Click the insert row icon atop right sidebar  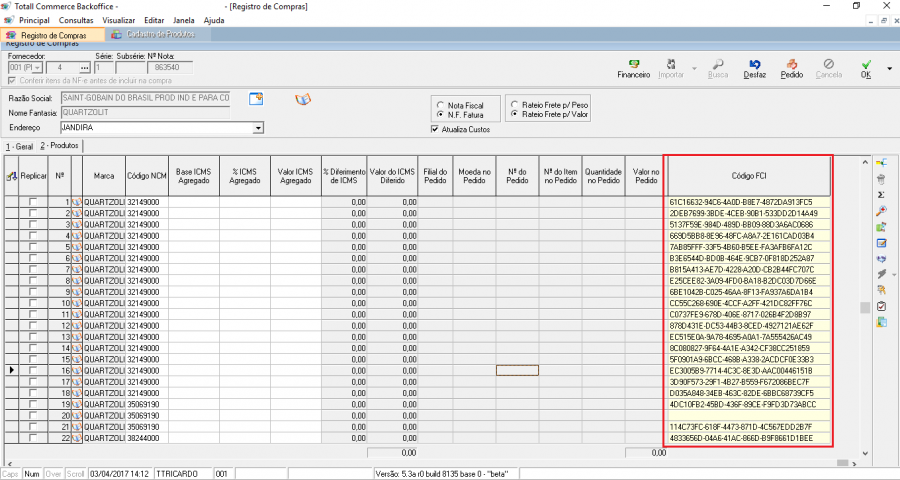coord(881,162)
